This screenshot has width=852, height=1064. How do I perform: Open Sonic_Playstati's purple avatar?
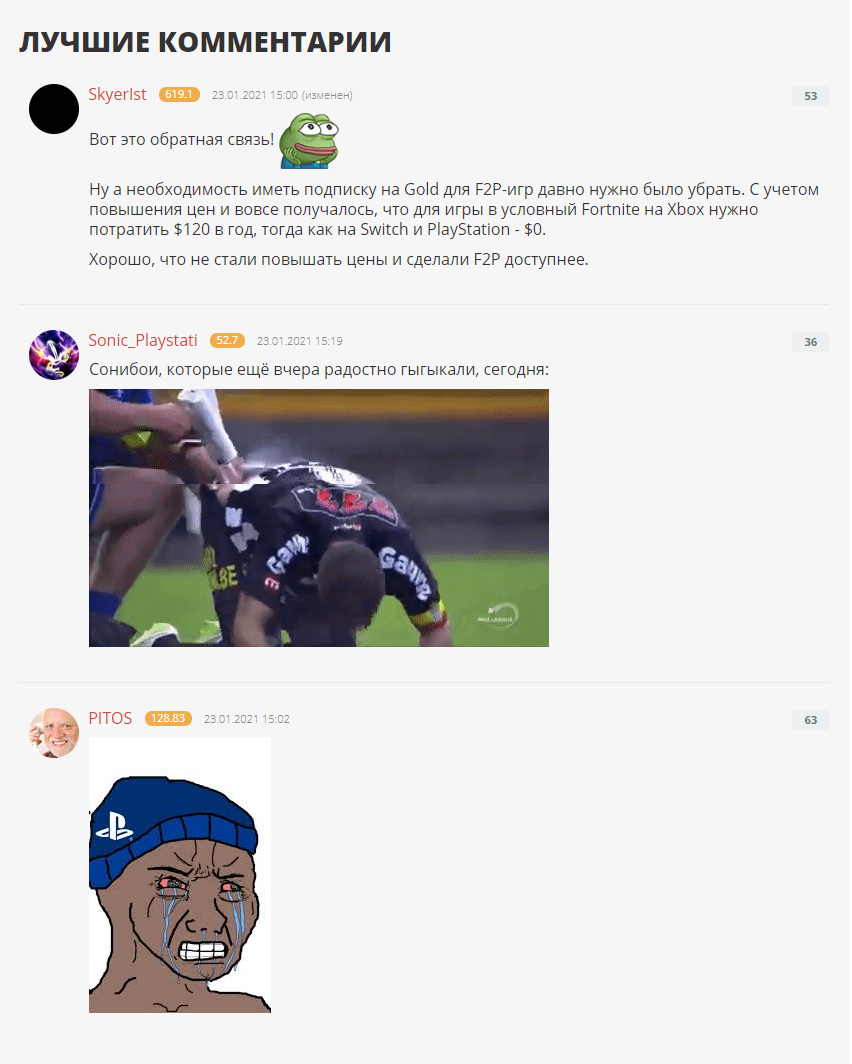click(x=54, y=355)
